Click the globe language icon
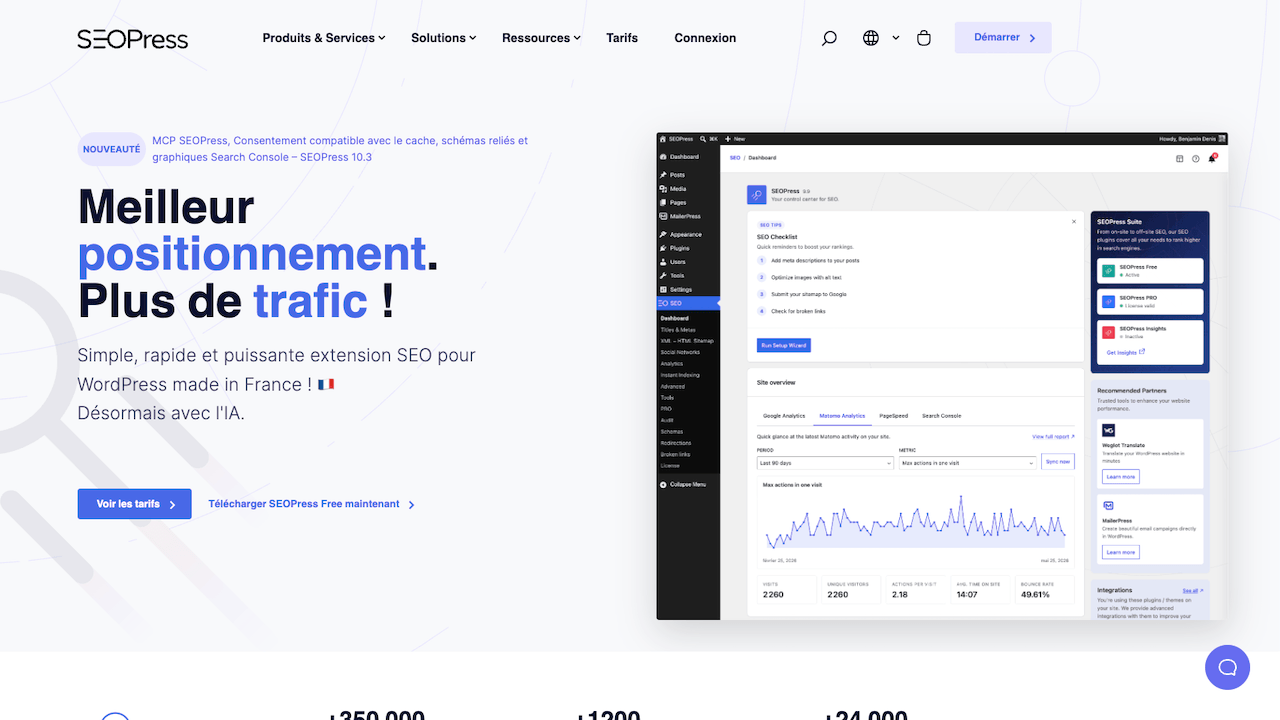This screenshot has height=720, width=1280. click(x=871, y=38)
